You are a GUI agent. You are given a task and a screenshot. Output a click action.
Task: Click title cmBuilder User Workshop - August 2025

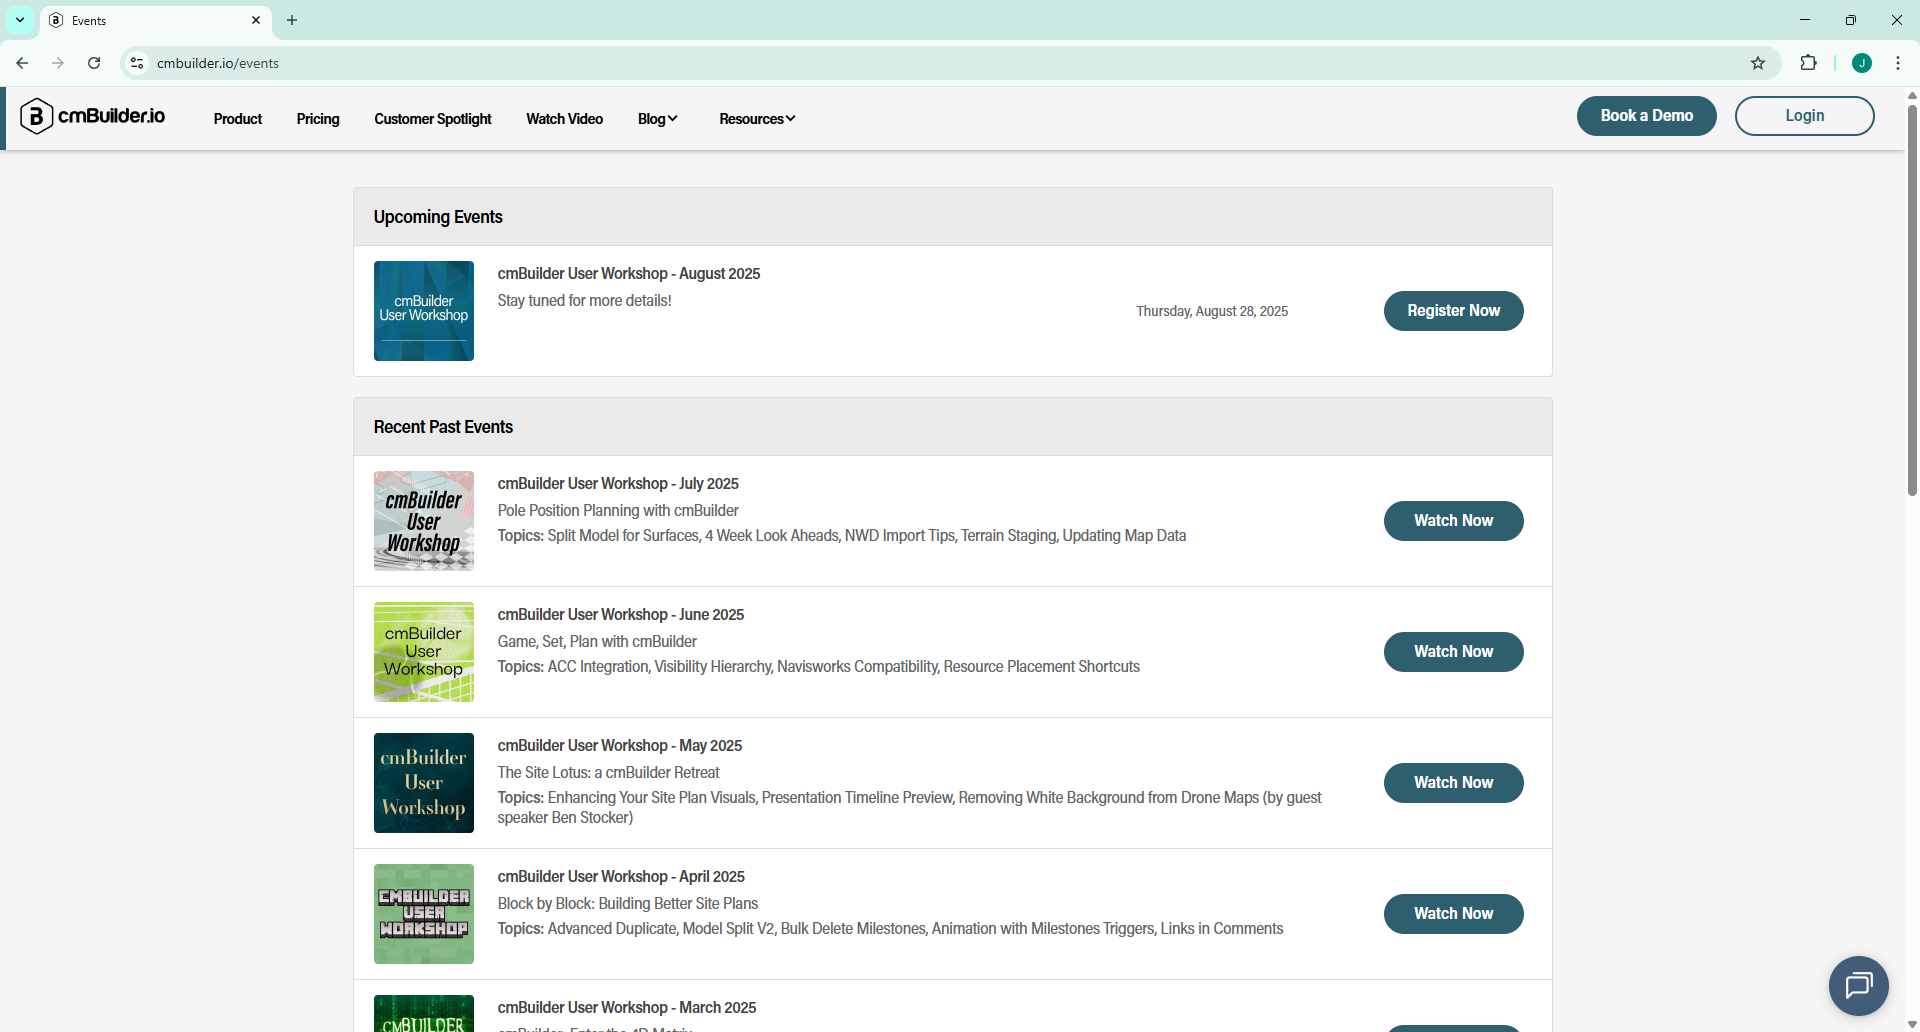pyautogui.click(x=629, y=274)
